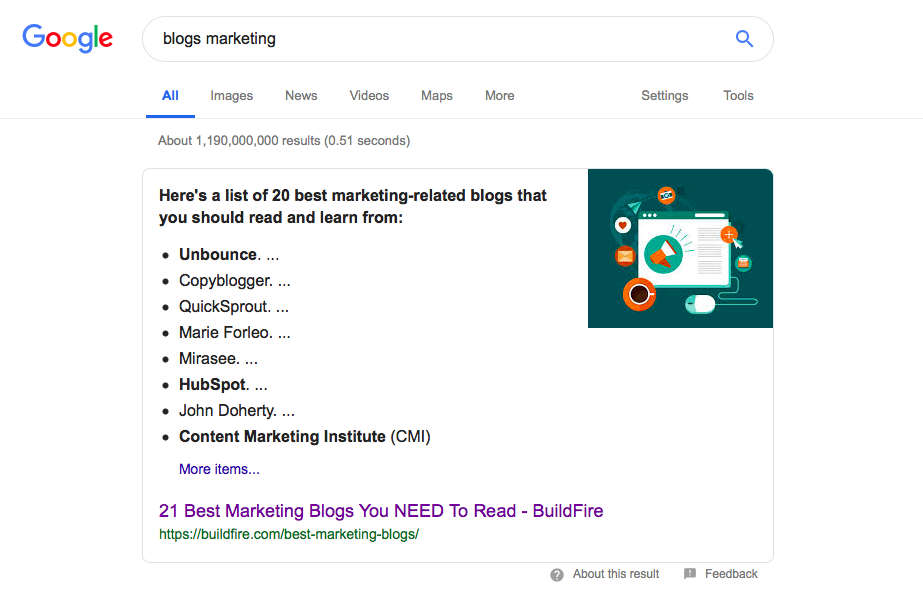Open the featured snippet marketing illustration

(680, 249)
